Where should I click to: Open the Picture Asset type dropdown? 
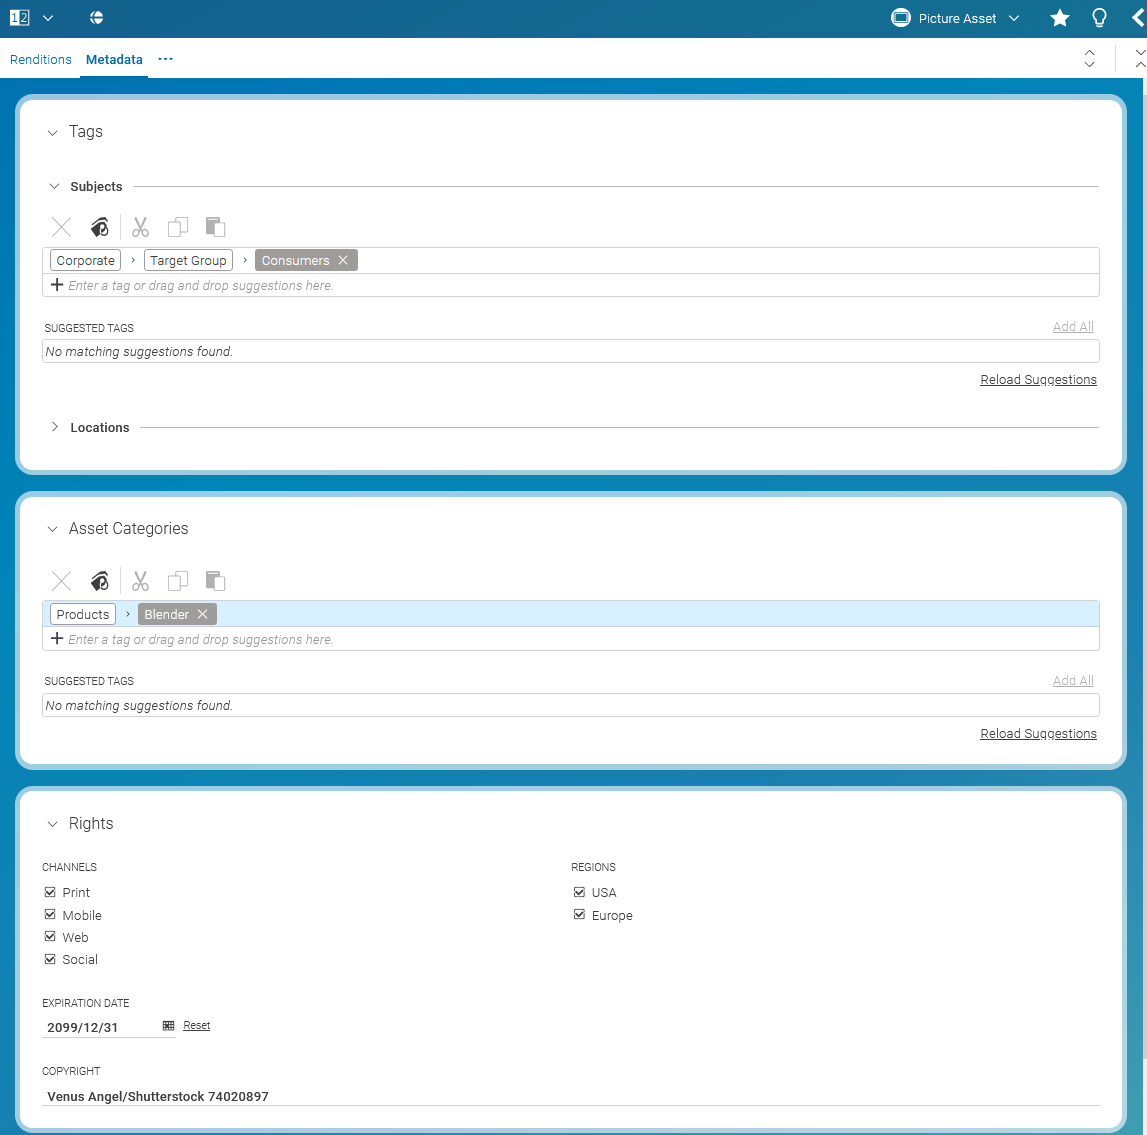click(x=1013, y=18)
